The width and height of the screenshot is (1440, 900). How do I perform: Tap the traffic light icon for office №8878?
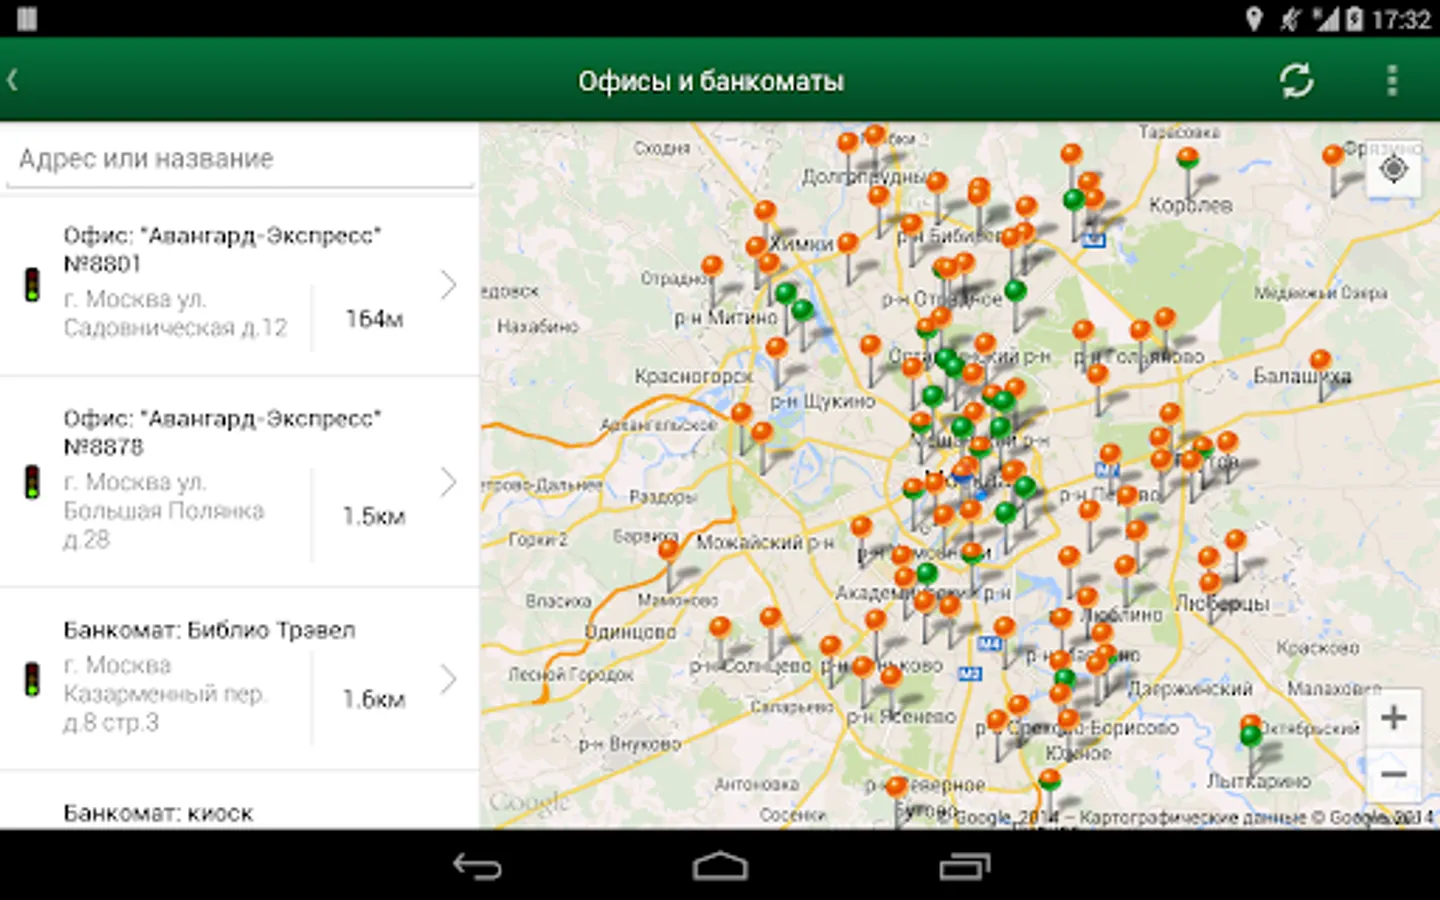tap(32, 482)
